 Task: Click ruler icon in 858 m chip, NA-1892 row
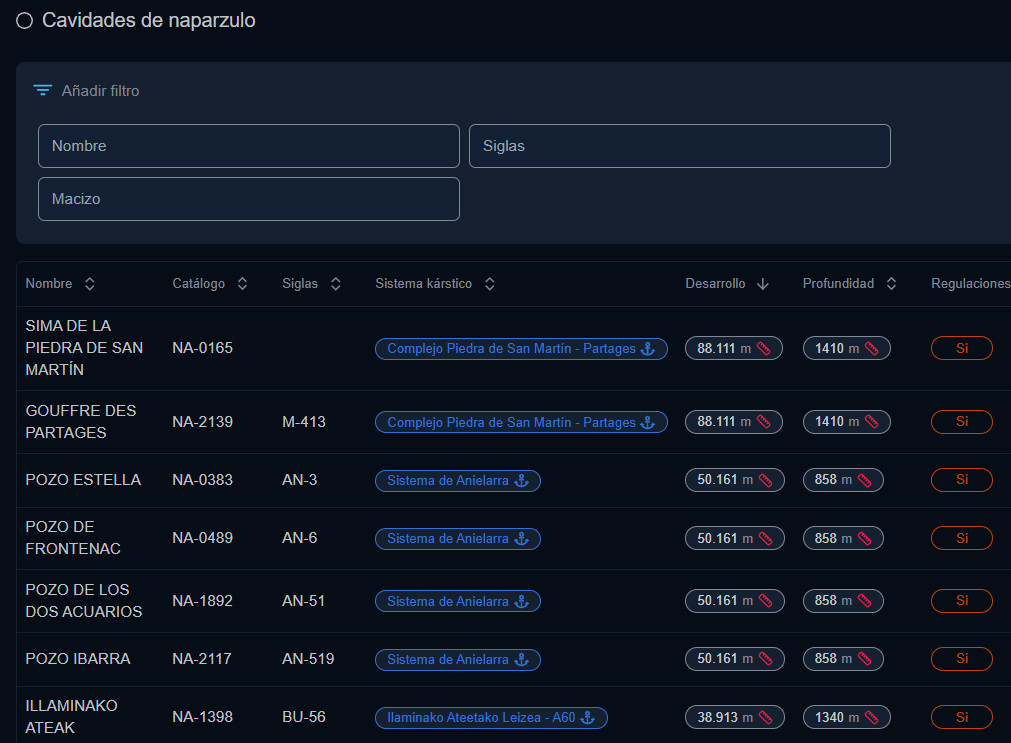pos(864,600)
